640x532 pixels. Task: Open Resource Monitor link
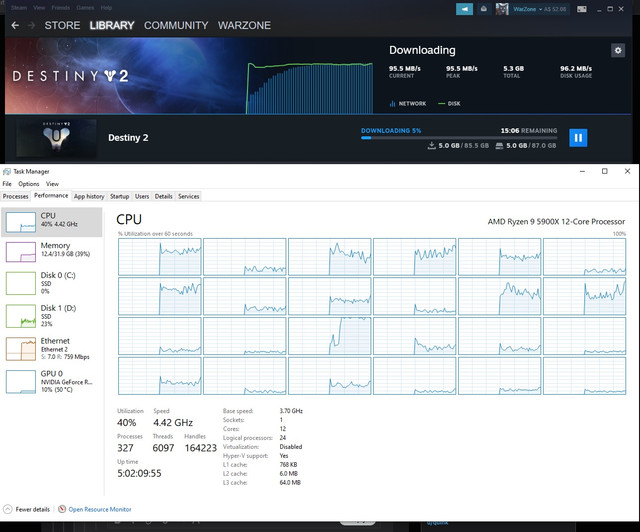pos(100,510)
